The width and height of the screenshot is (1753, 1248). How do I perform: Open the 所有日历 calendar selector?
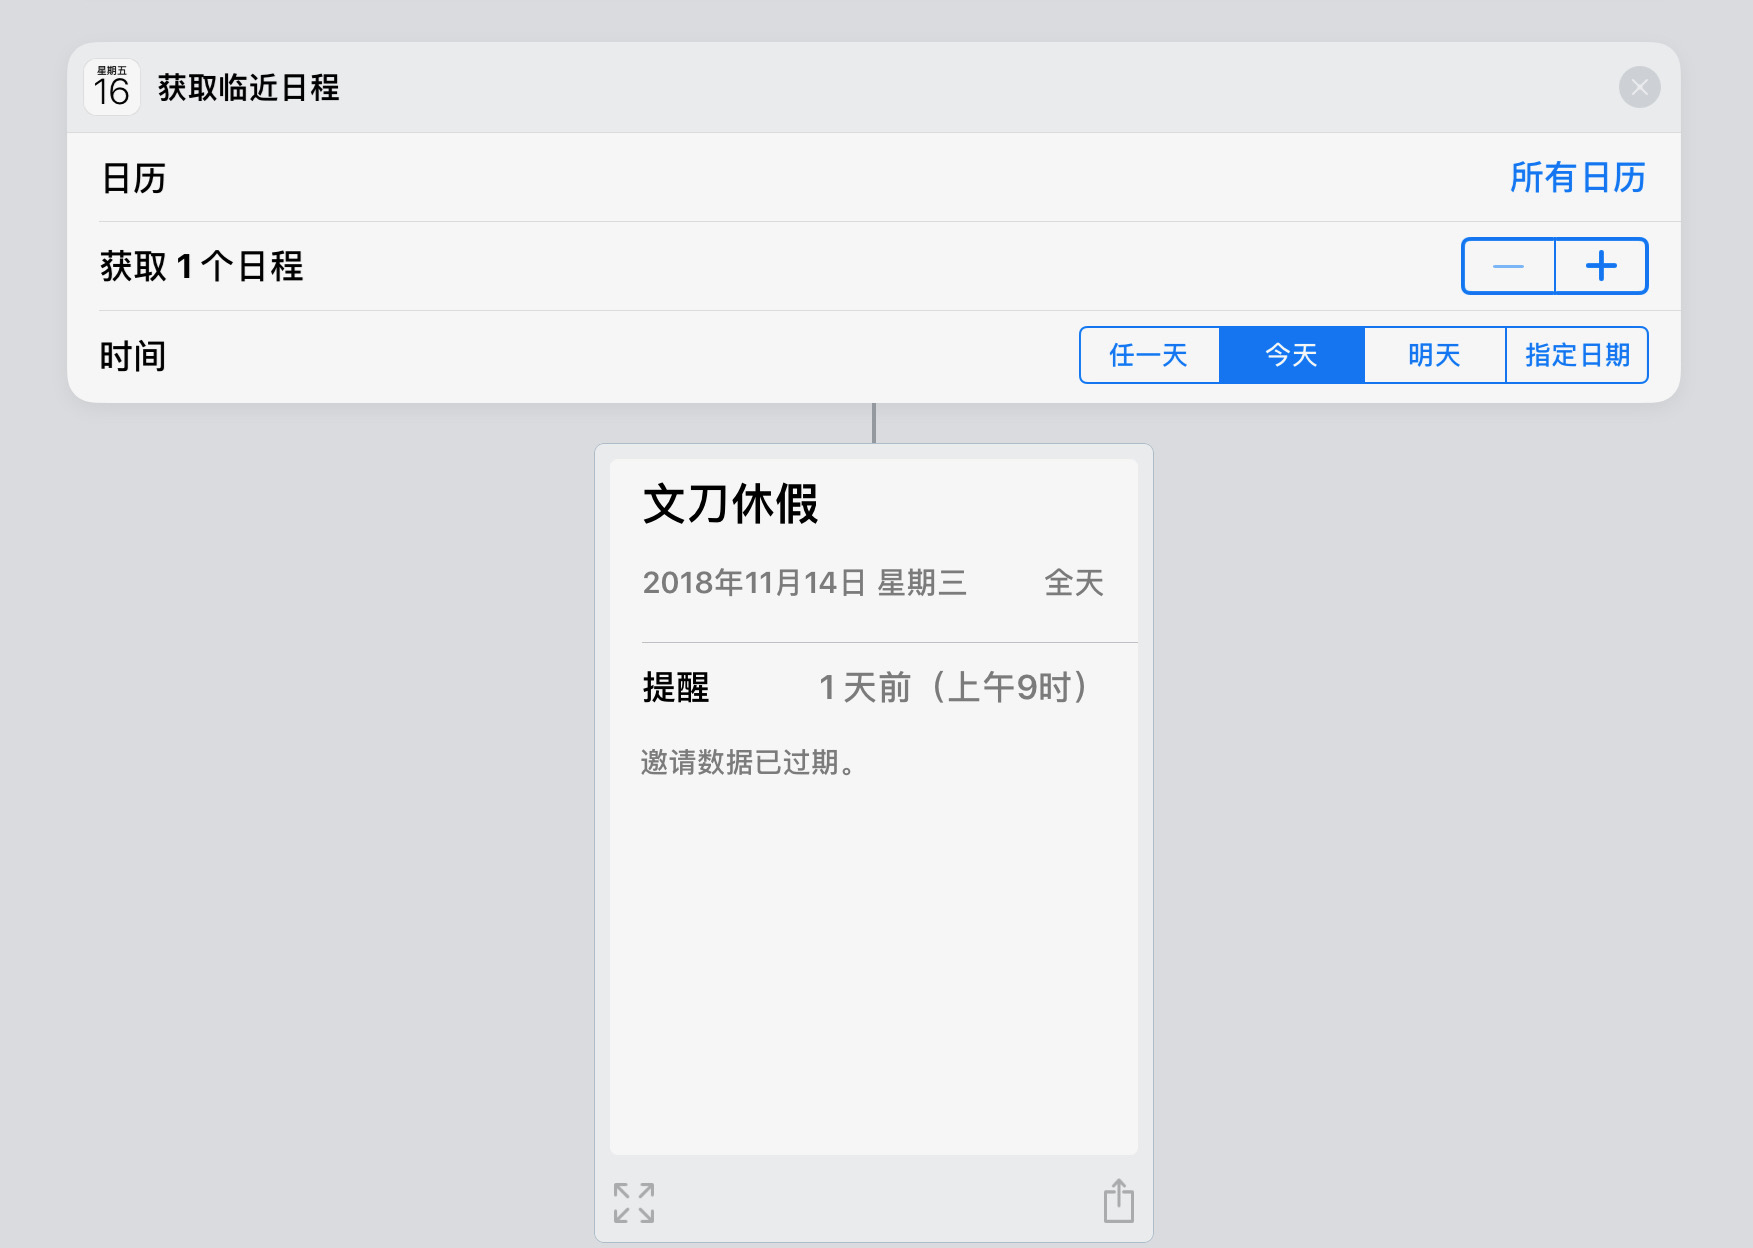click(1577, 178)
